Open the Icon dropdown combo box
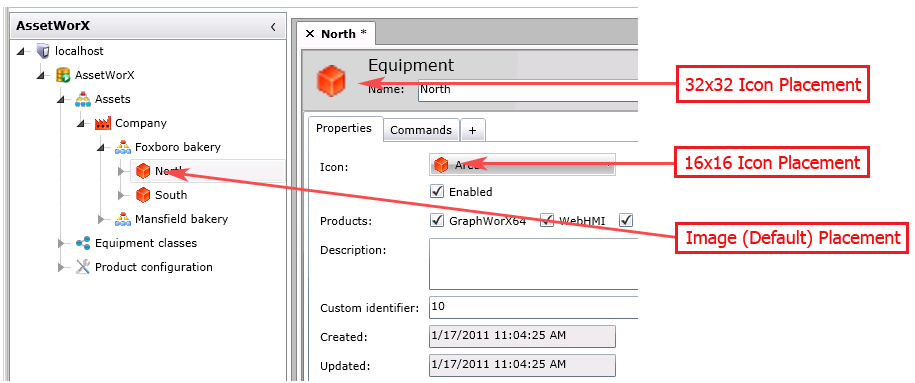 click(x=522, y=165)
